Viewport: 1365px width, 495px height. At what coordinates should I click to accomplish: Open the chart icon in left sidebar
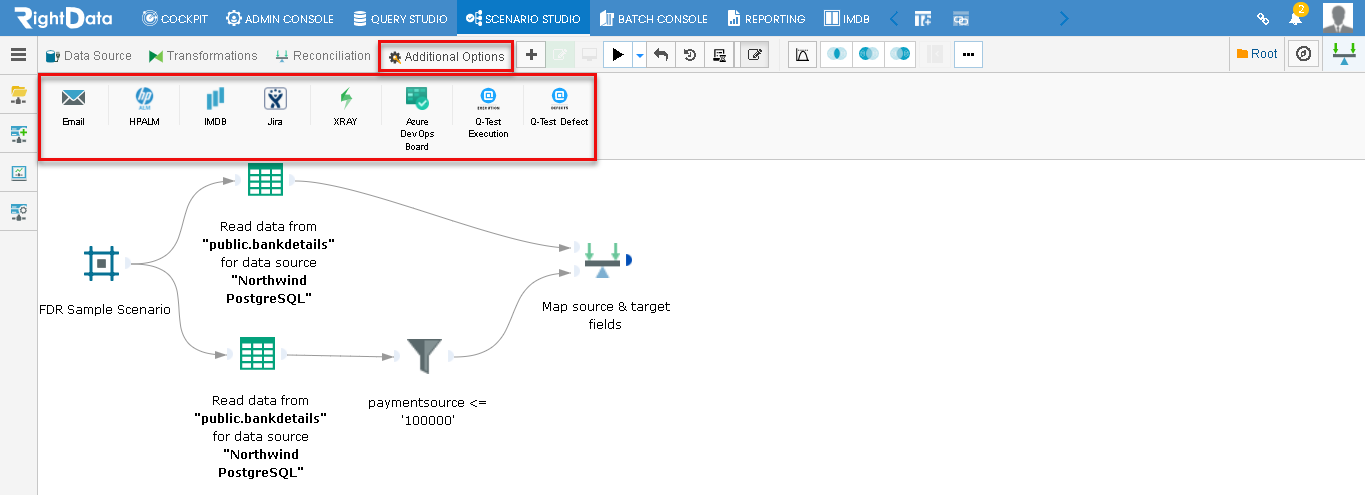click(18, 172)
